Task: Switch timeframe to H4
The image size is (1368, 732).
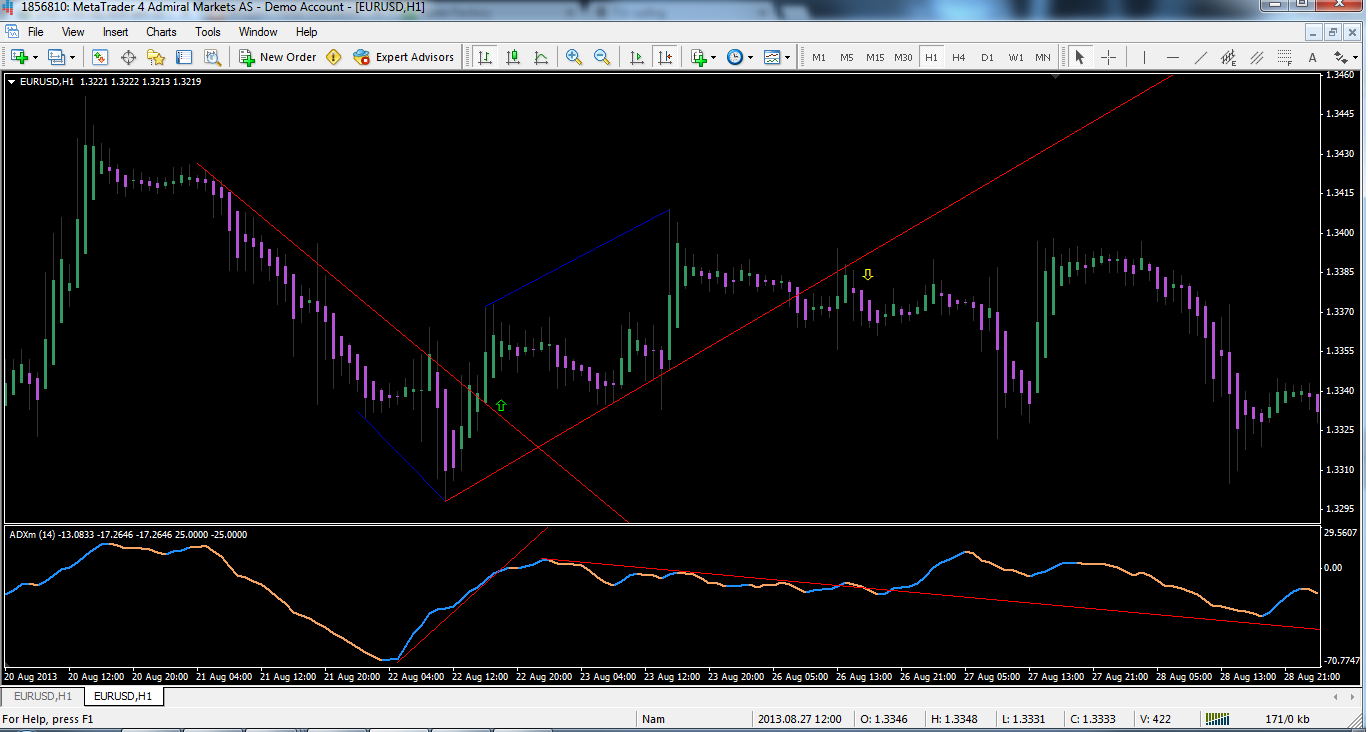Action: point(958,57)
